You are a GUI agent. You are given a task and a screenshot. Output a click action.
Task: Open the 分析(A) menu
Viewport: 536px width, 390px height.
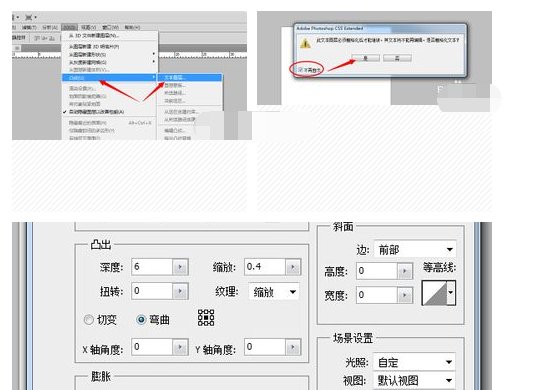(50, 27)
